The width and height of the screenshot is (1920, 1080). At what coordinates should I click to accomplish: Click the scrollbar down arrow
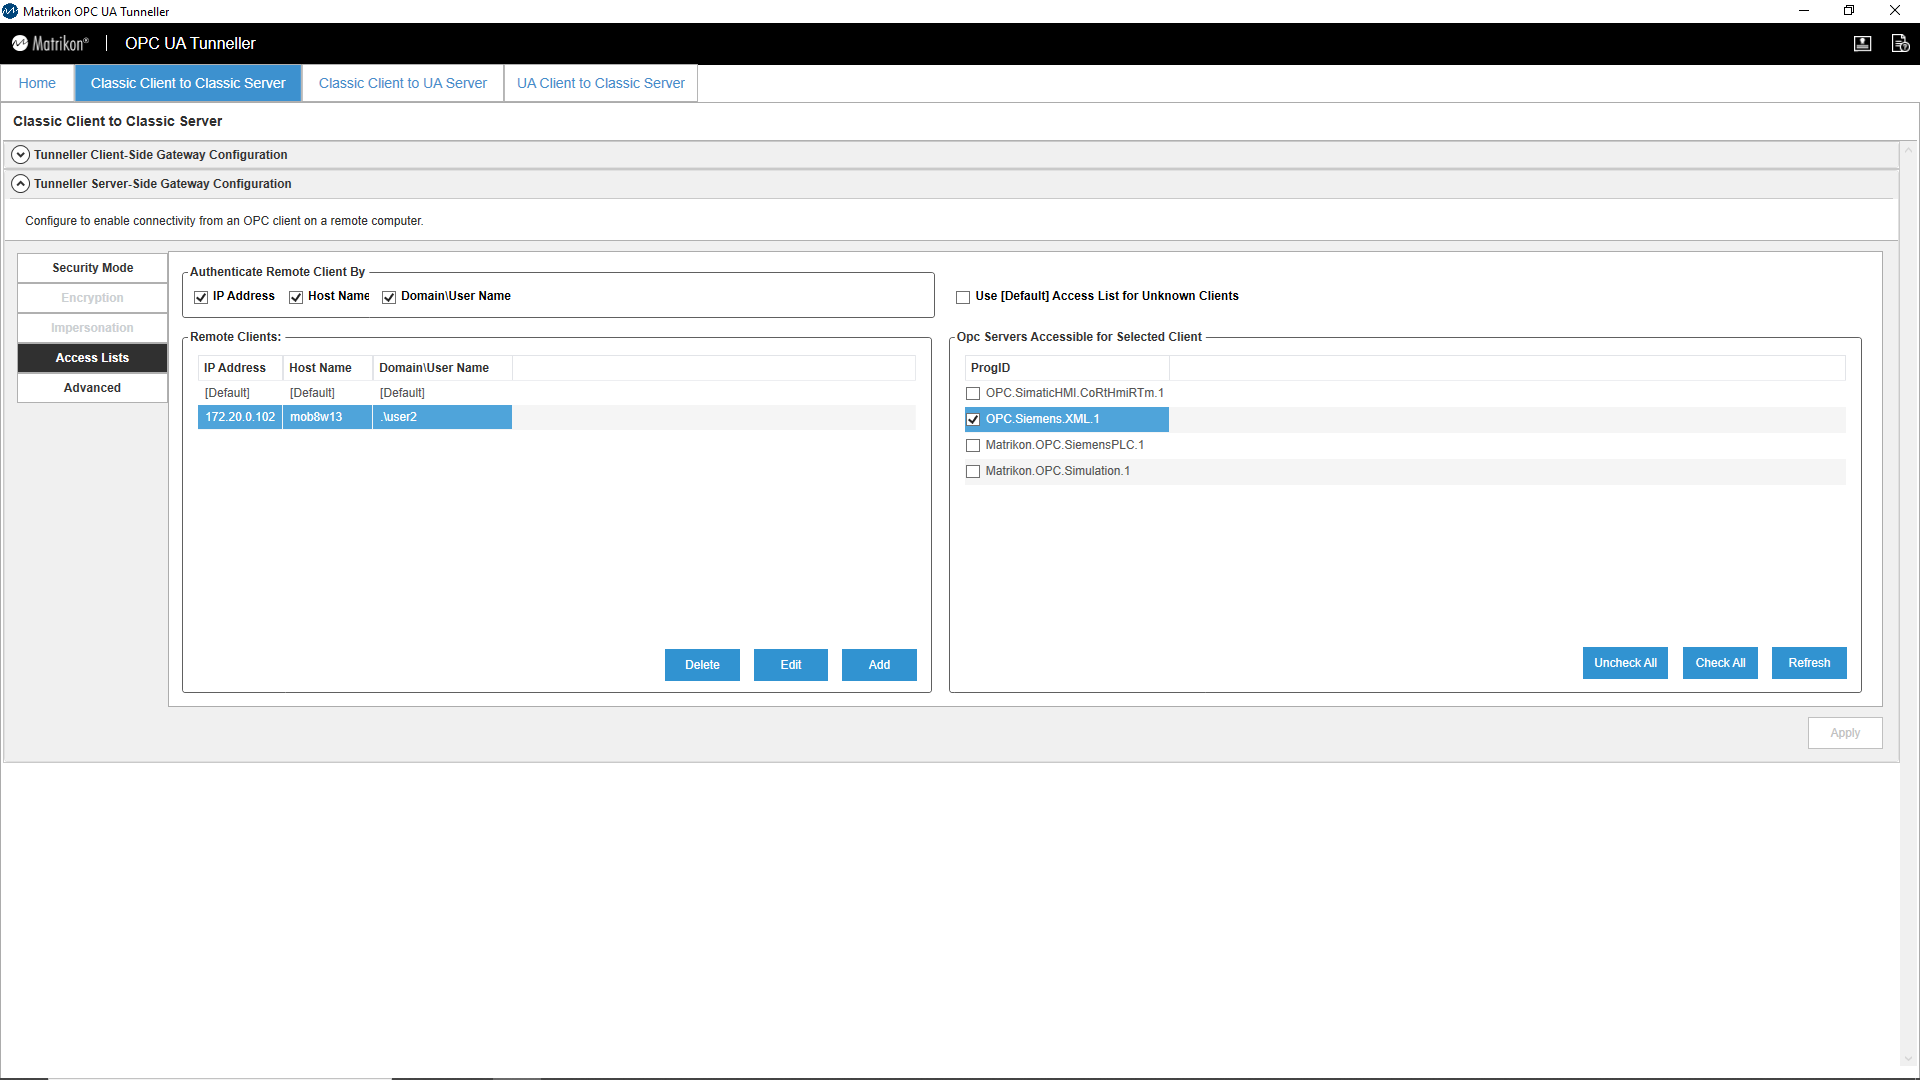tap(1909, 1060)
